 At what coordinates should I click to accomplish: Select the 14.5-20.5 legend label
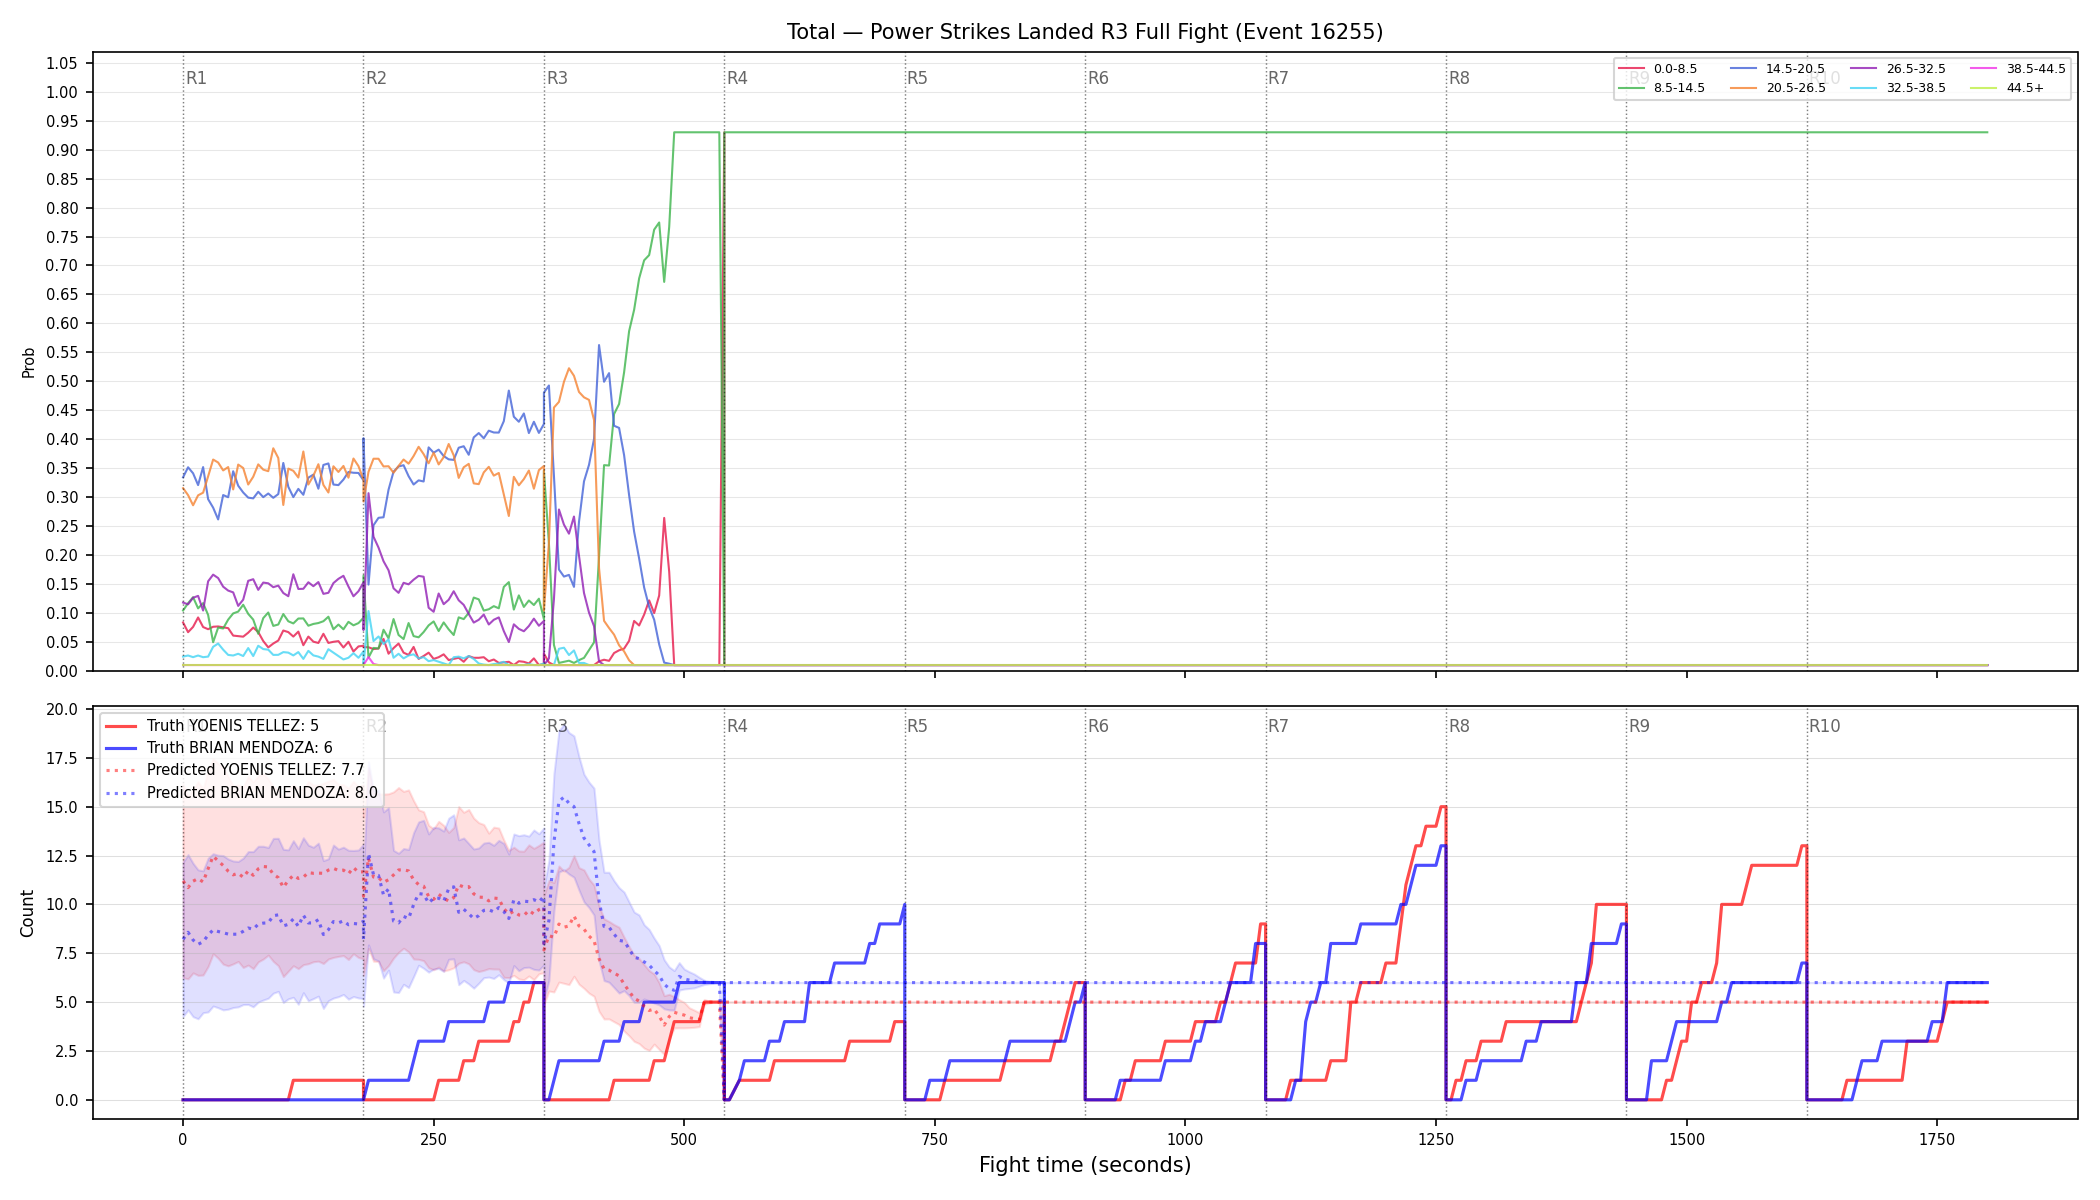[1795, 69]
